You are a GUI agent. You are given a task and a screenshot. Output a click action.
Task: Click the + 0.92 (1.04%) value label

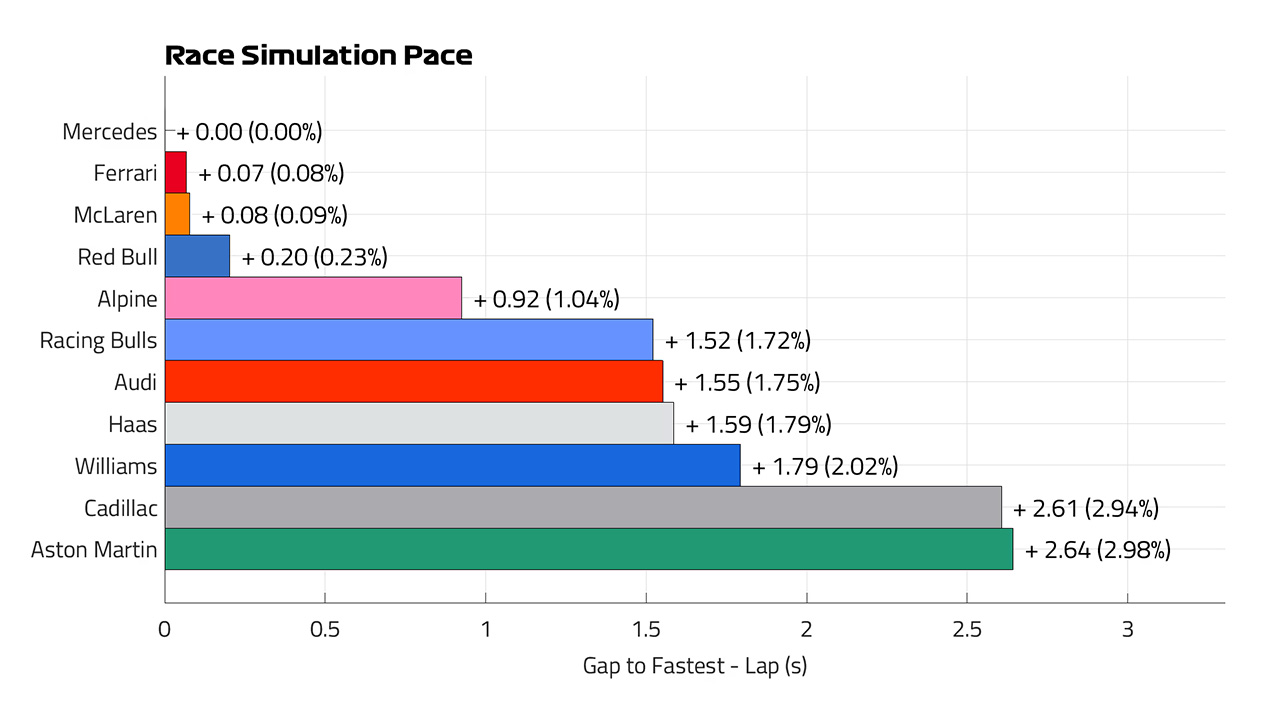[x=546, y=298]
